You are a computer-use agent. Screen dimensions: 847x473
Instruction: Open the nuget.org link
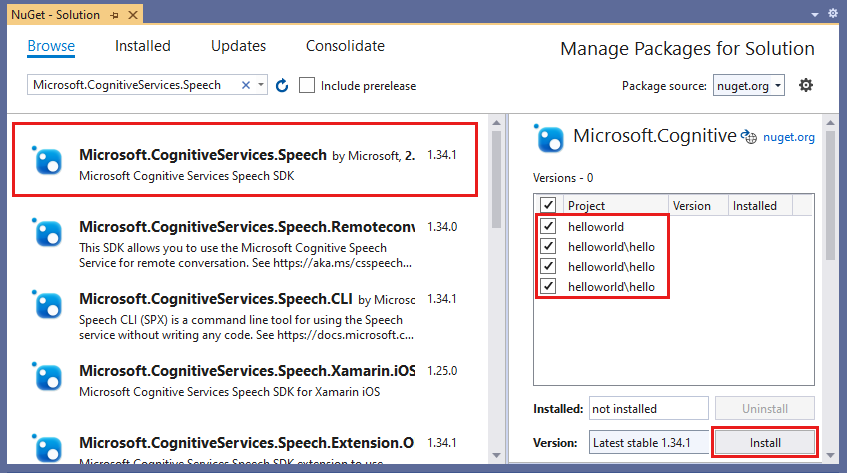[x=789, y=137]
